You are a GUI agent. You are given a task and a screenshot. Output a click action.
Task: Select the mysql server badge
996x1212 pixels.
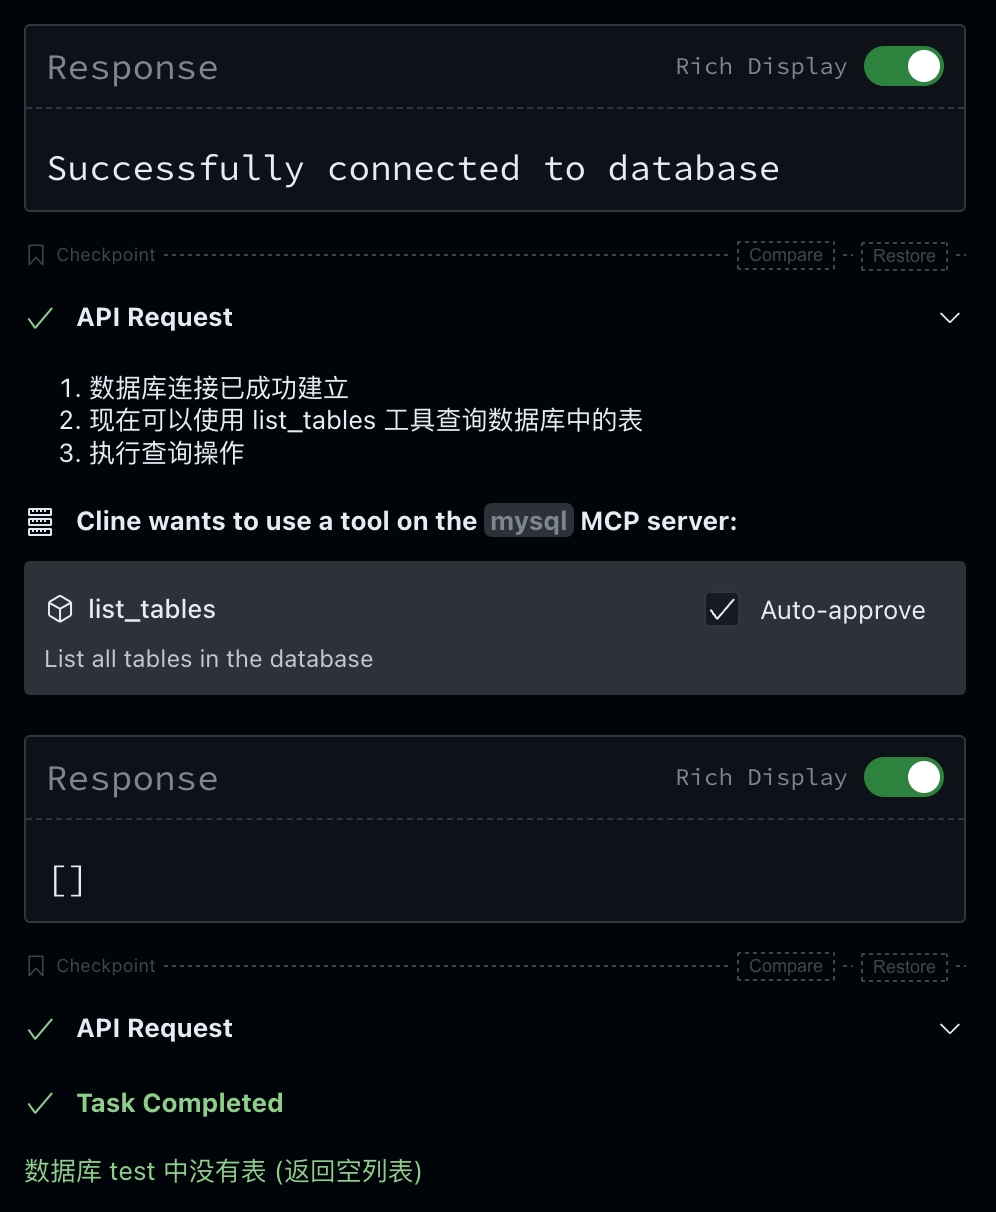coord(528,520)
